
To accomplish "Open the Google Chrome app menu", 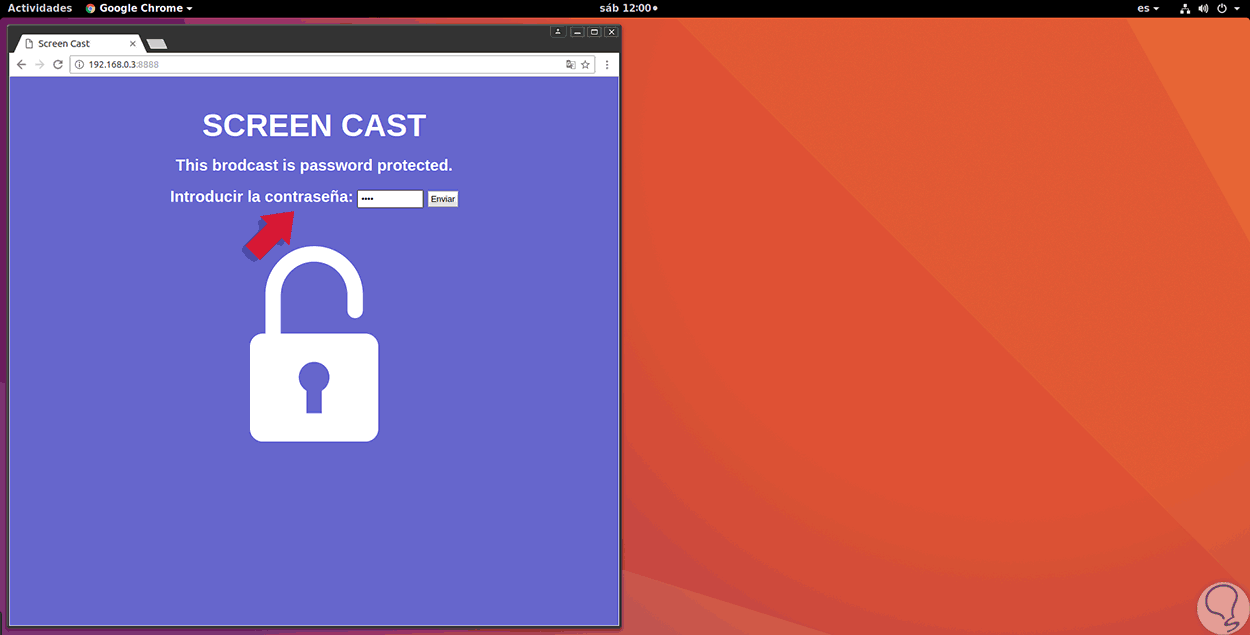I will coord(139,8).
